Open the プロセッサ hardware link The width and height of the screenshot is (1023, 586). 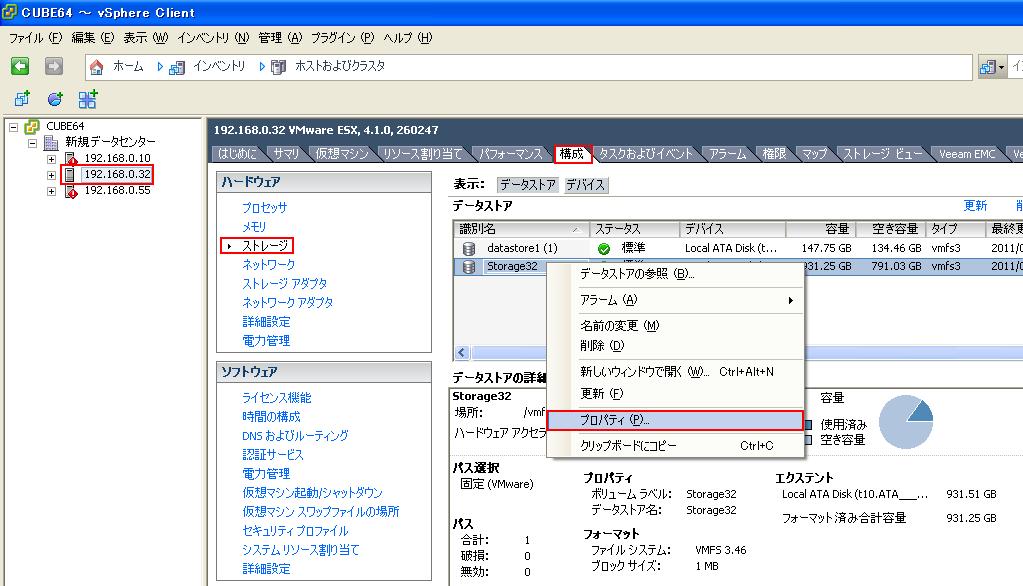point(264,208)
